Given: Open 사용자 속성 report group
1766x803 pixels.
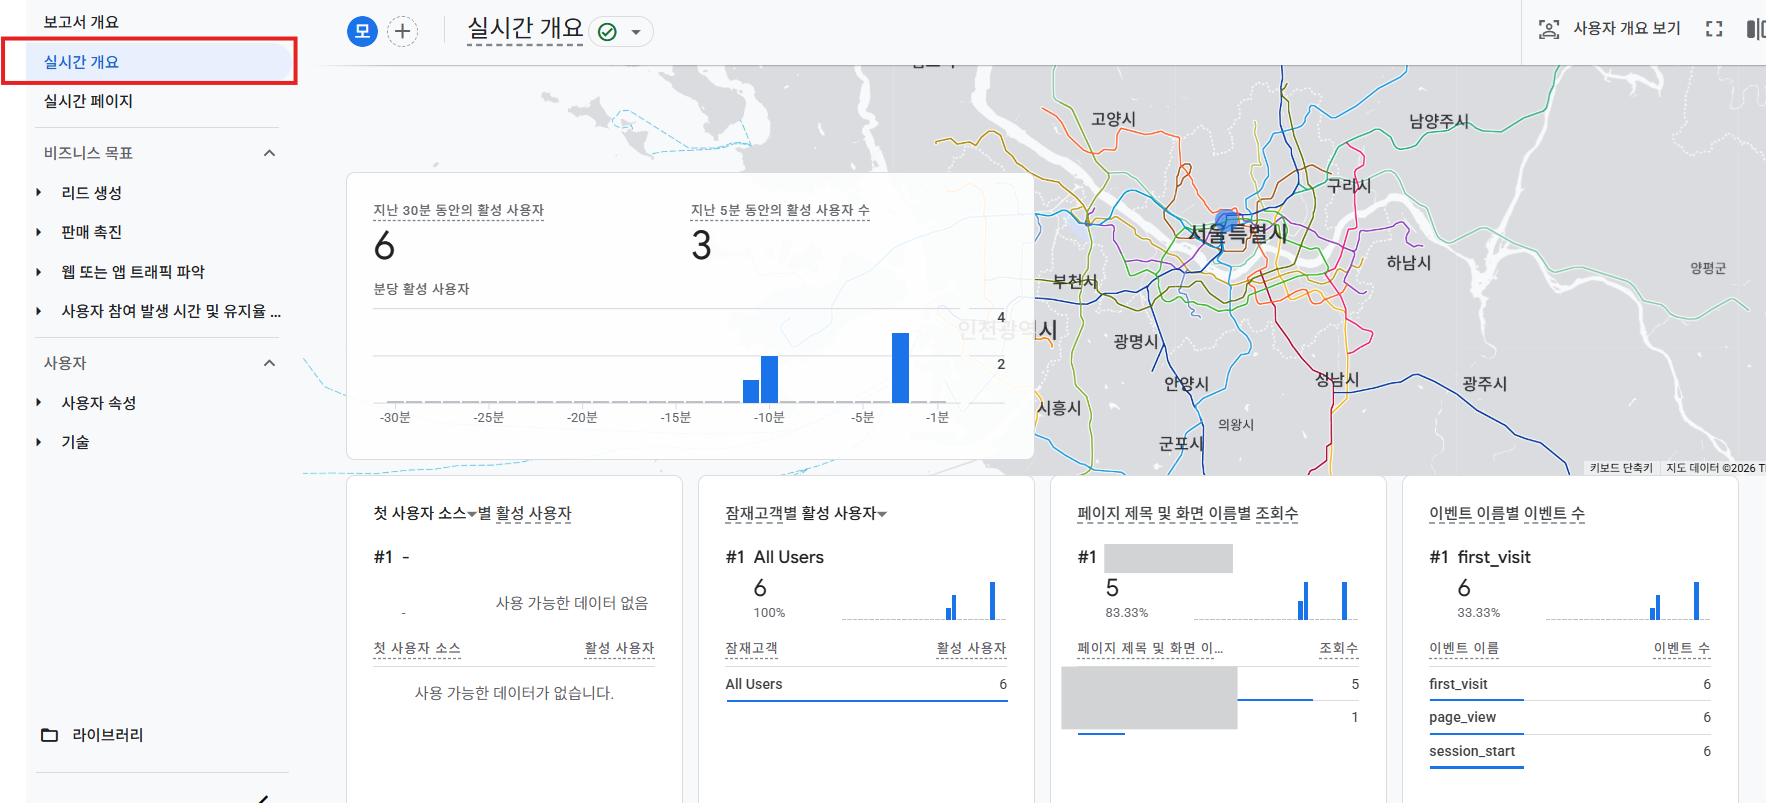Looking at the screenshot, I should pos(99,403).
